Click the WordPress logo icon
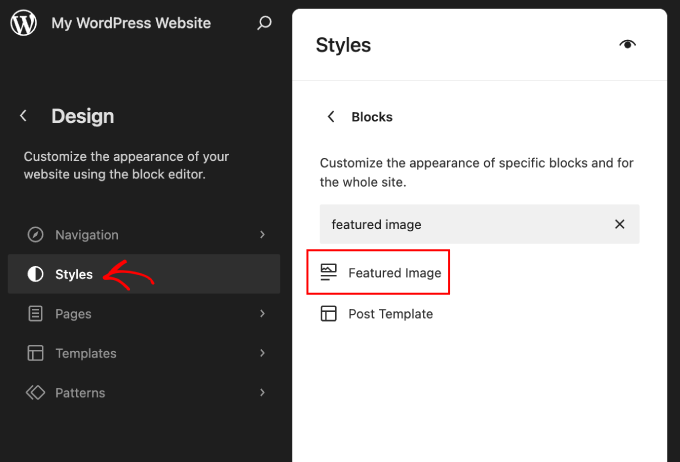Screen dimensions: 680x462 [24, 23]
